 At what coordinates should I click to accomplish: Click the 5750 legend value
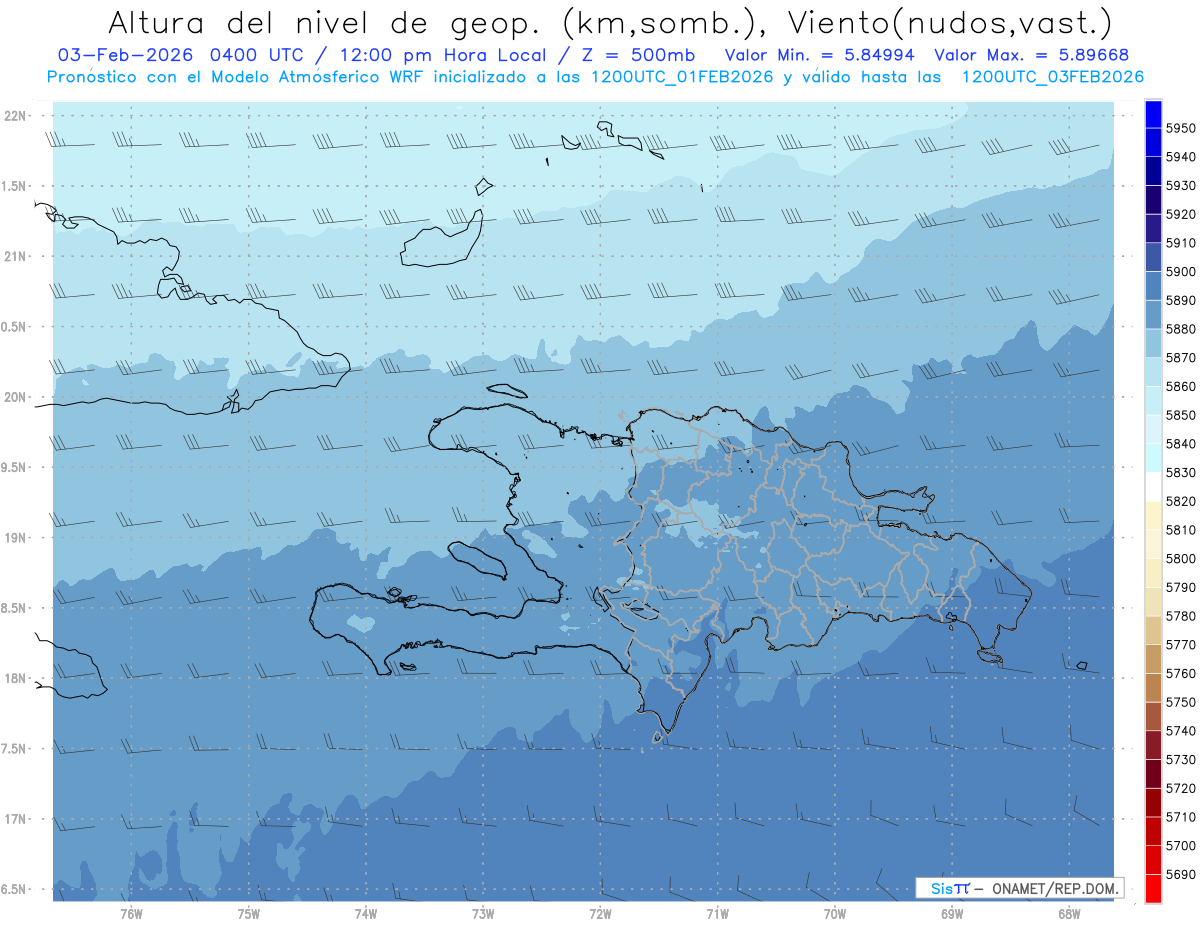1181,702
